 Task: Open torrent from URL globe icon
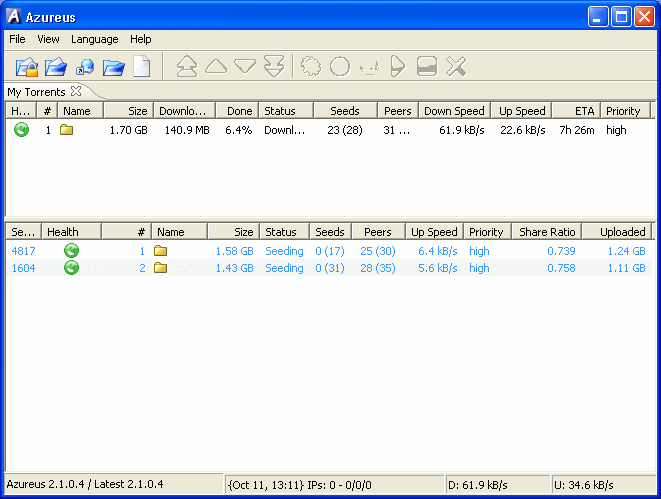(x=85, y=67)
